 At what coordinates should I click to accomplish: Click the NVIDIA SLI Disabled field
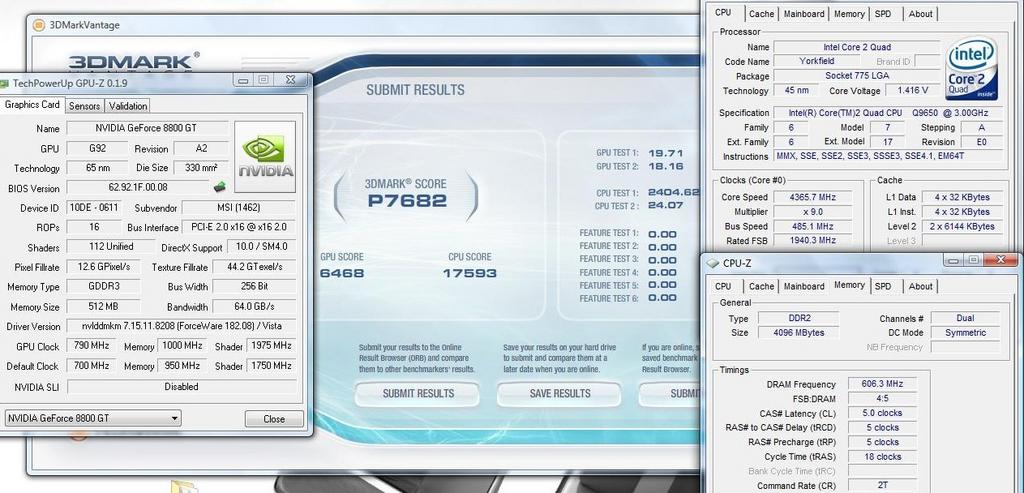tap(182, 387)
